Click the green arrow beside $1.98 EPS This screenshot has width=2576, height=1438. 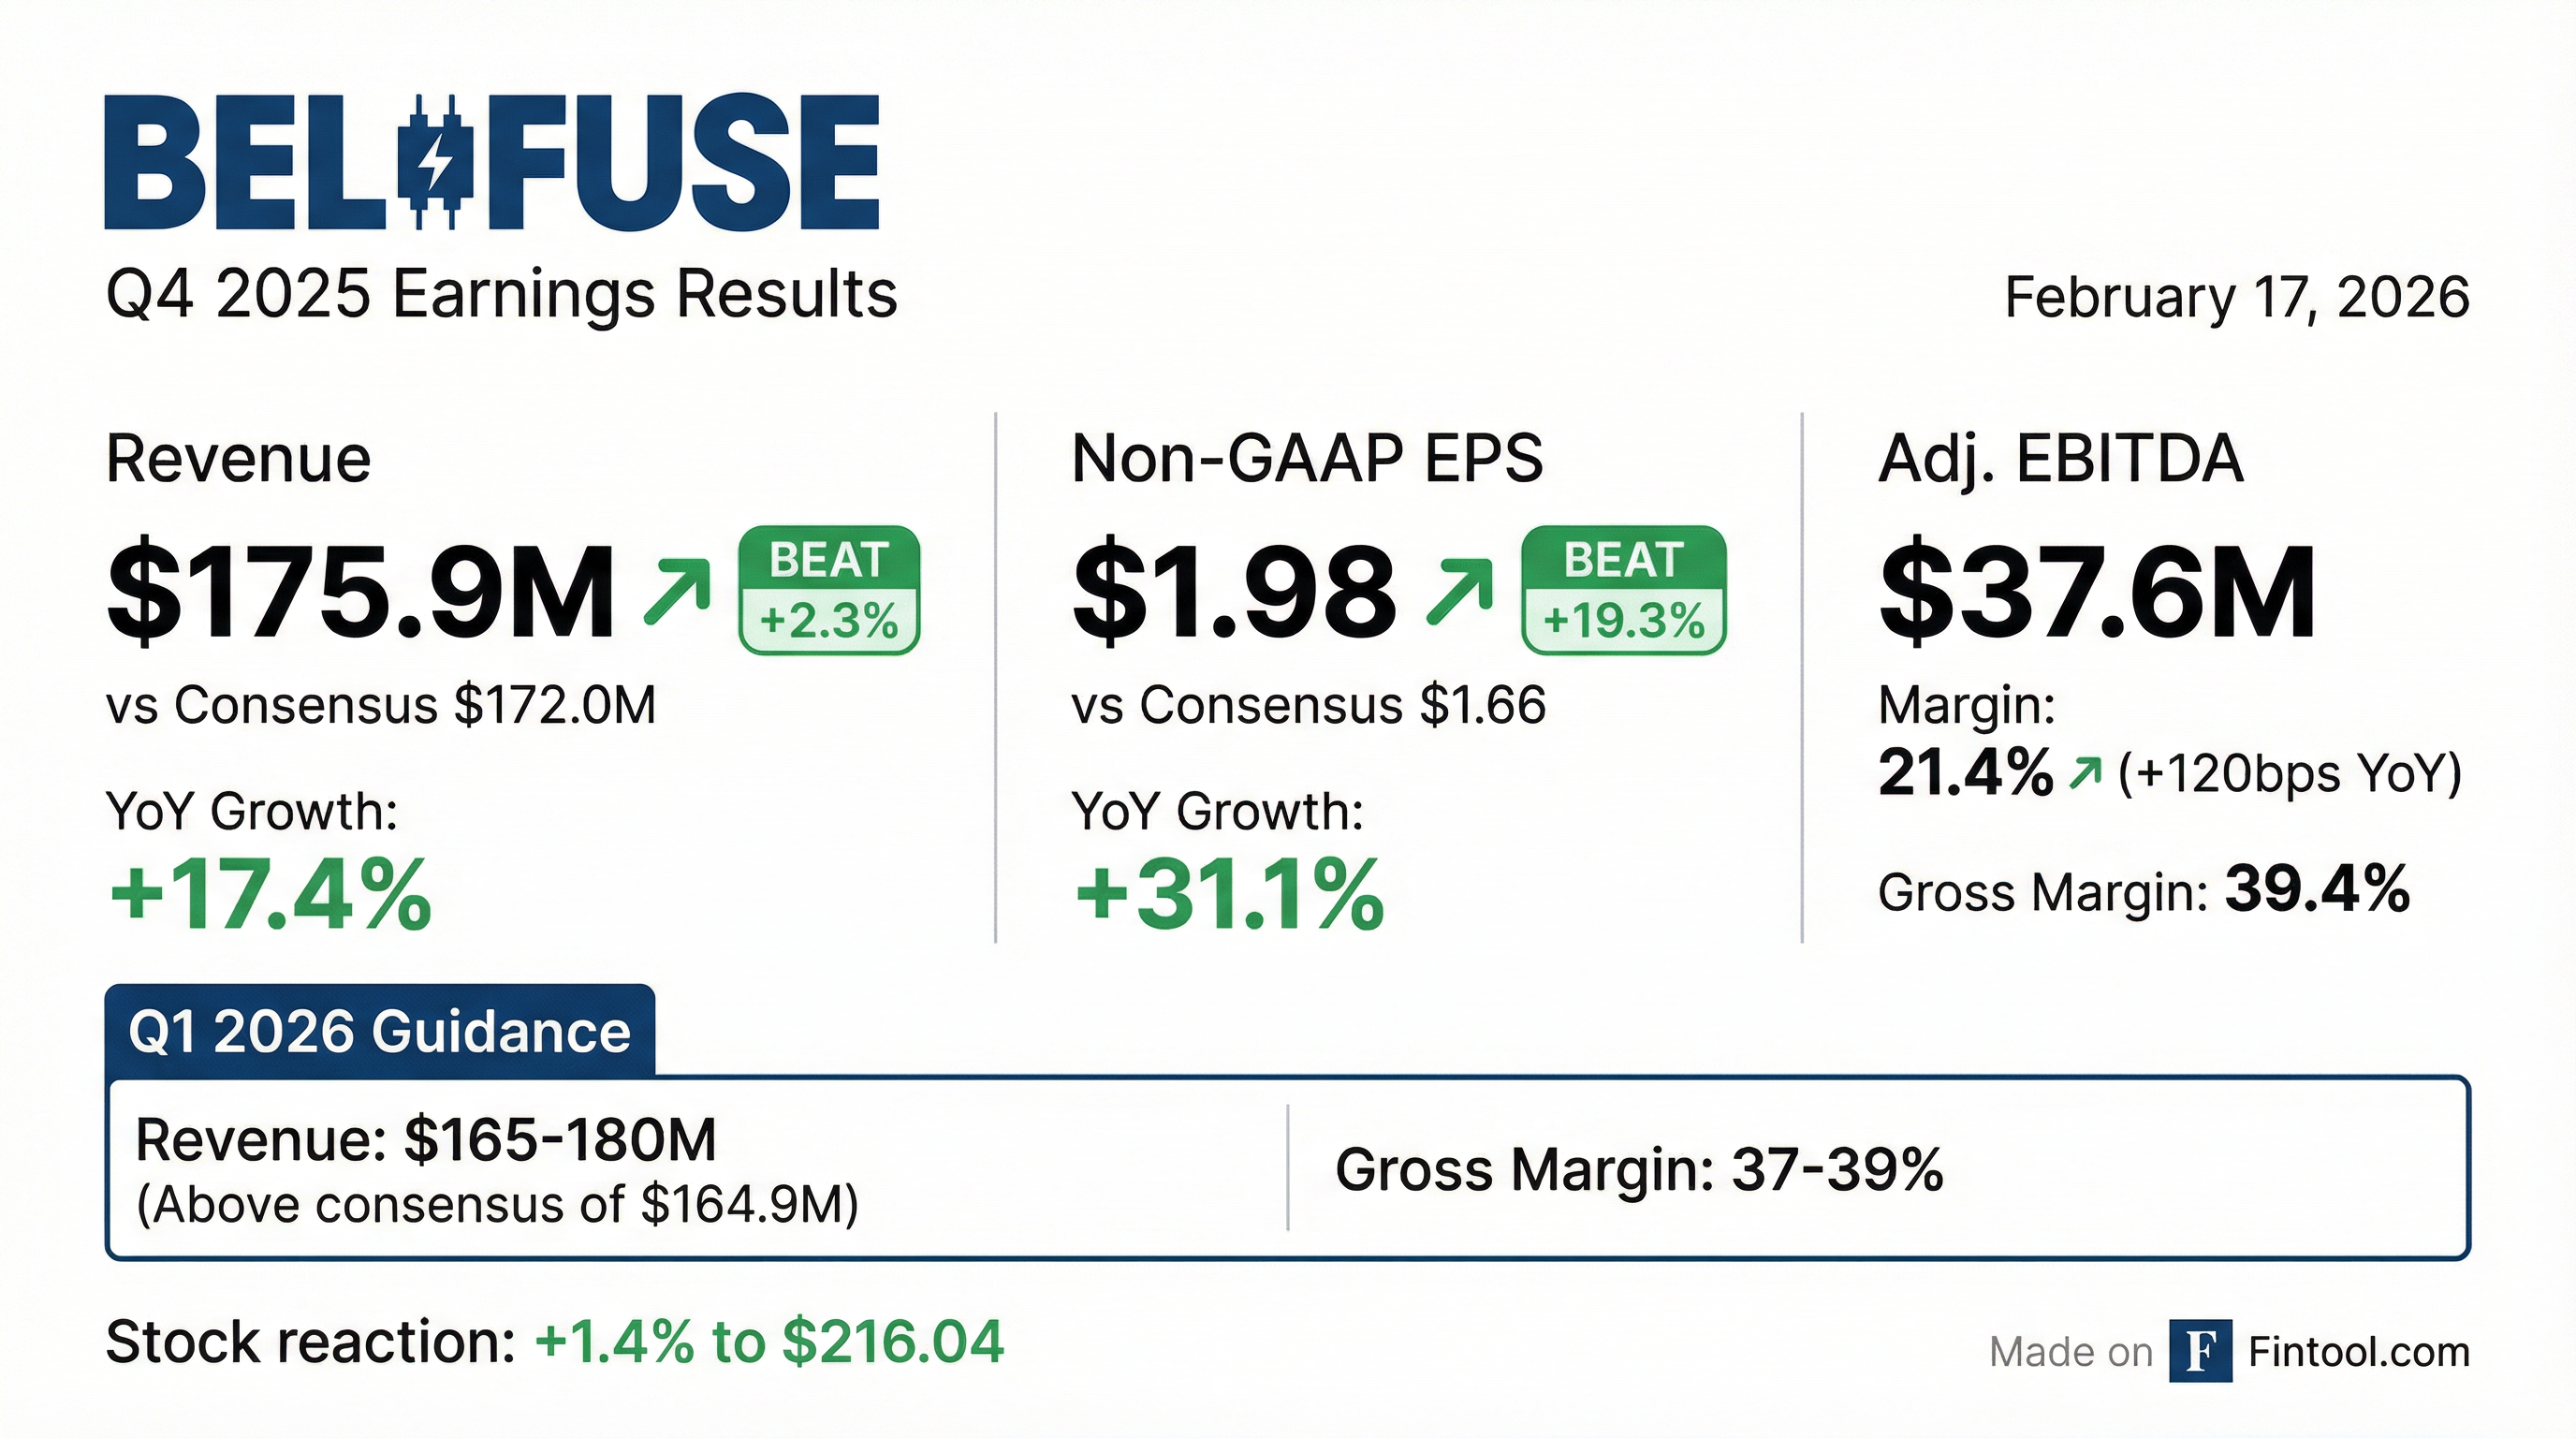[1459, 591]
